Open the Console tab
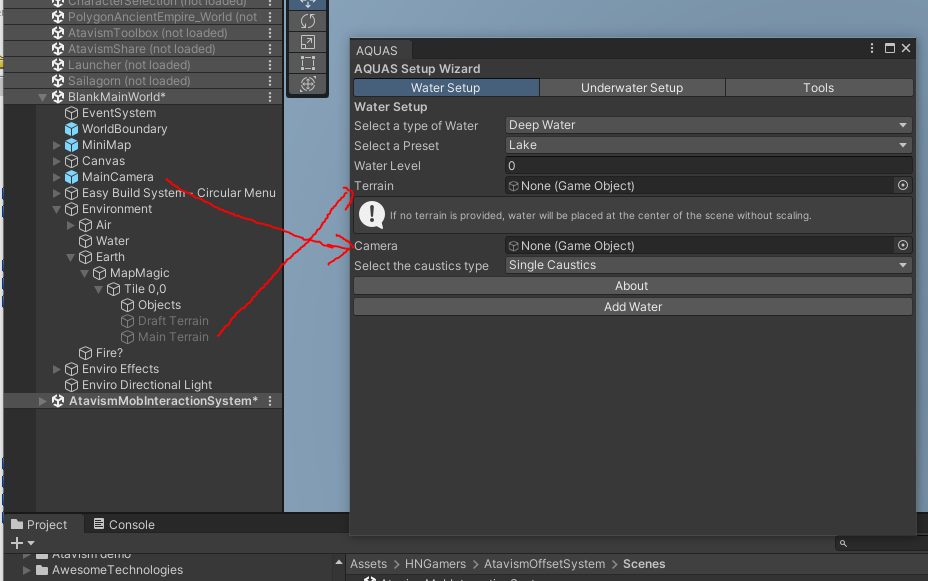 pos(124,524)
